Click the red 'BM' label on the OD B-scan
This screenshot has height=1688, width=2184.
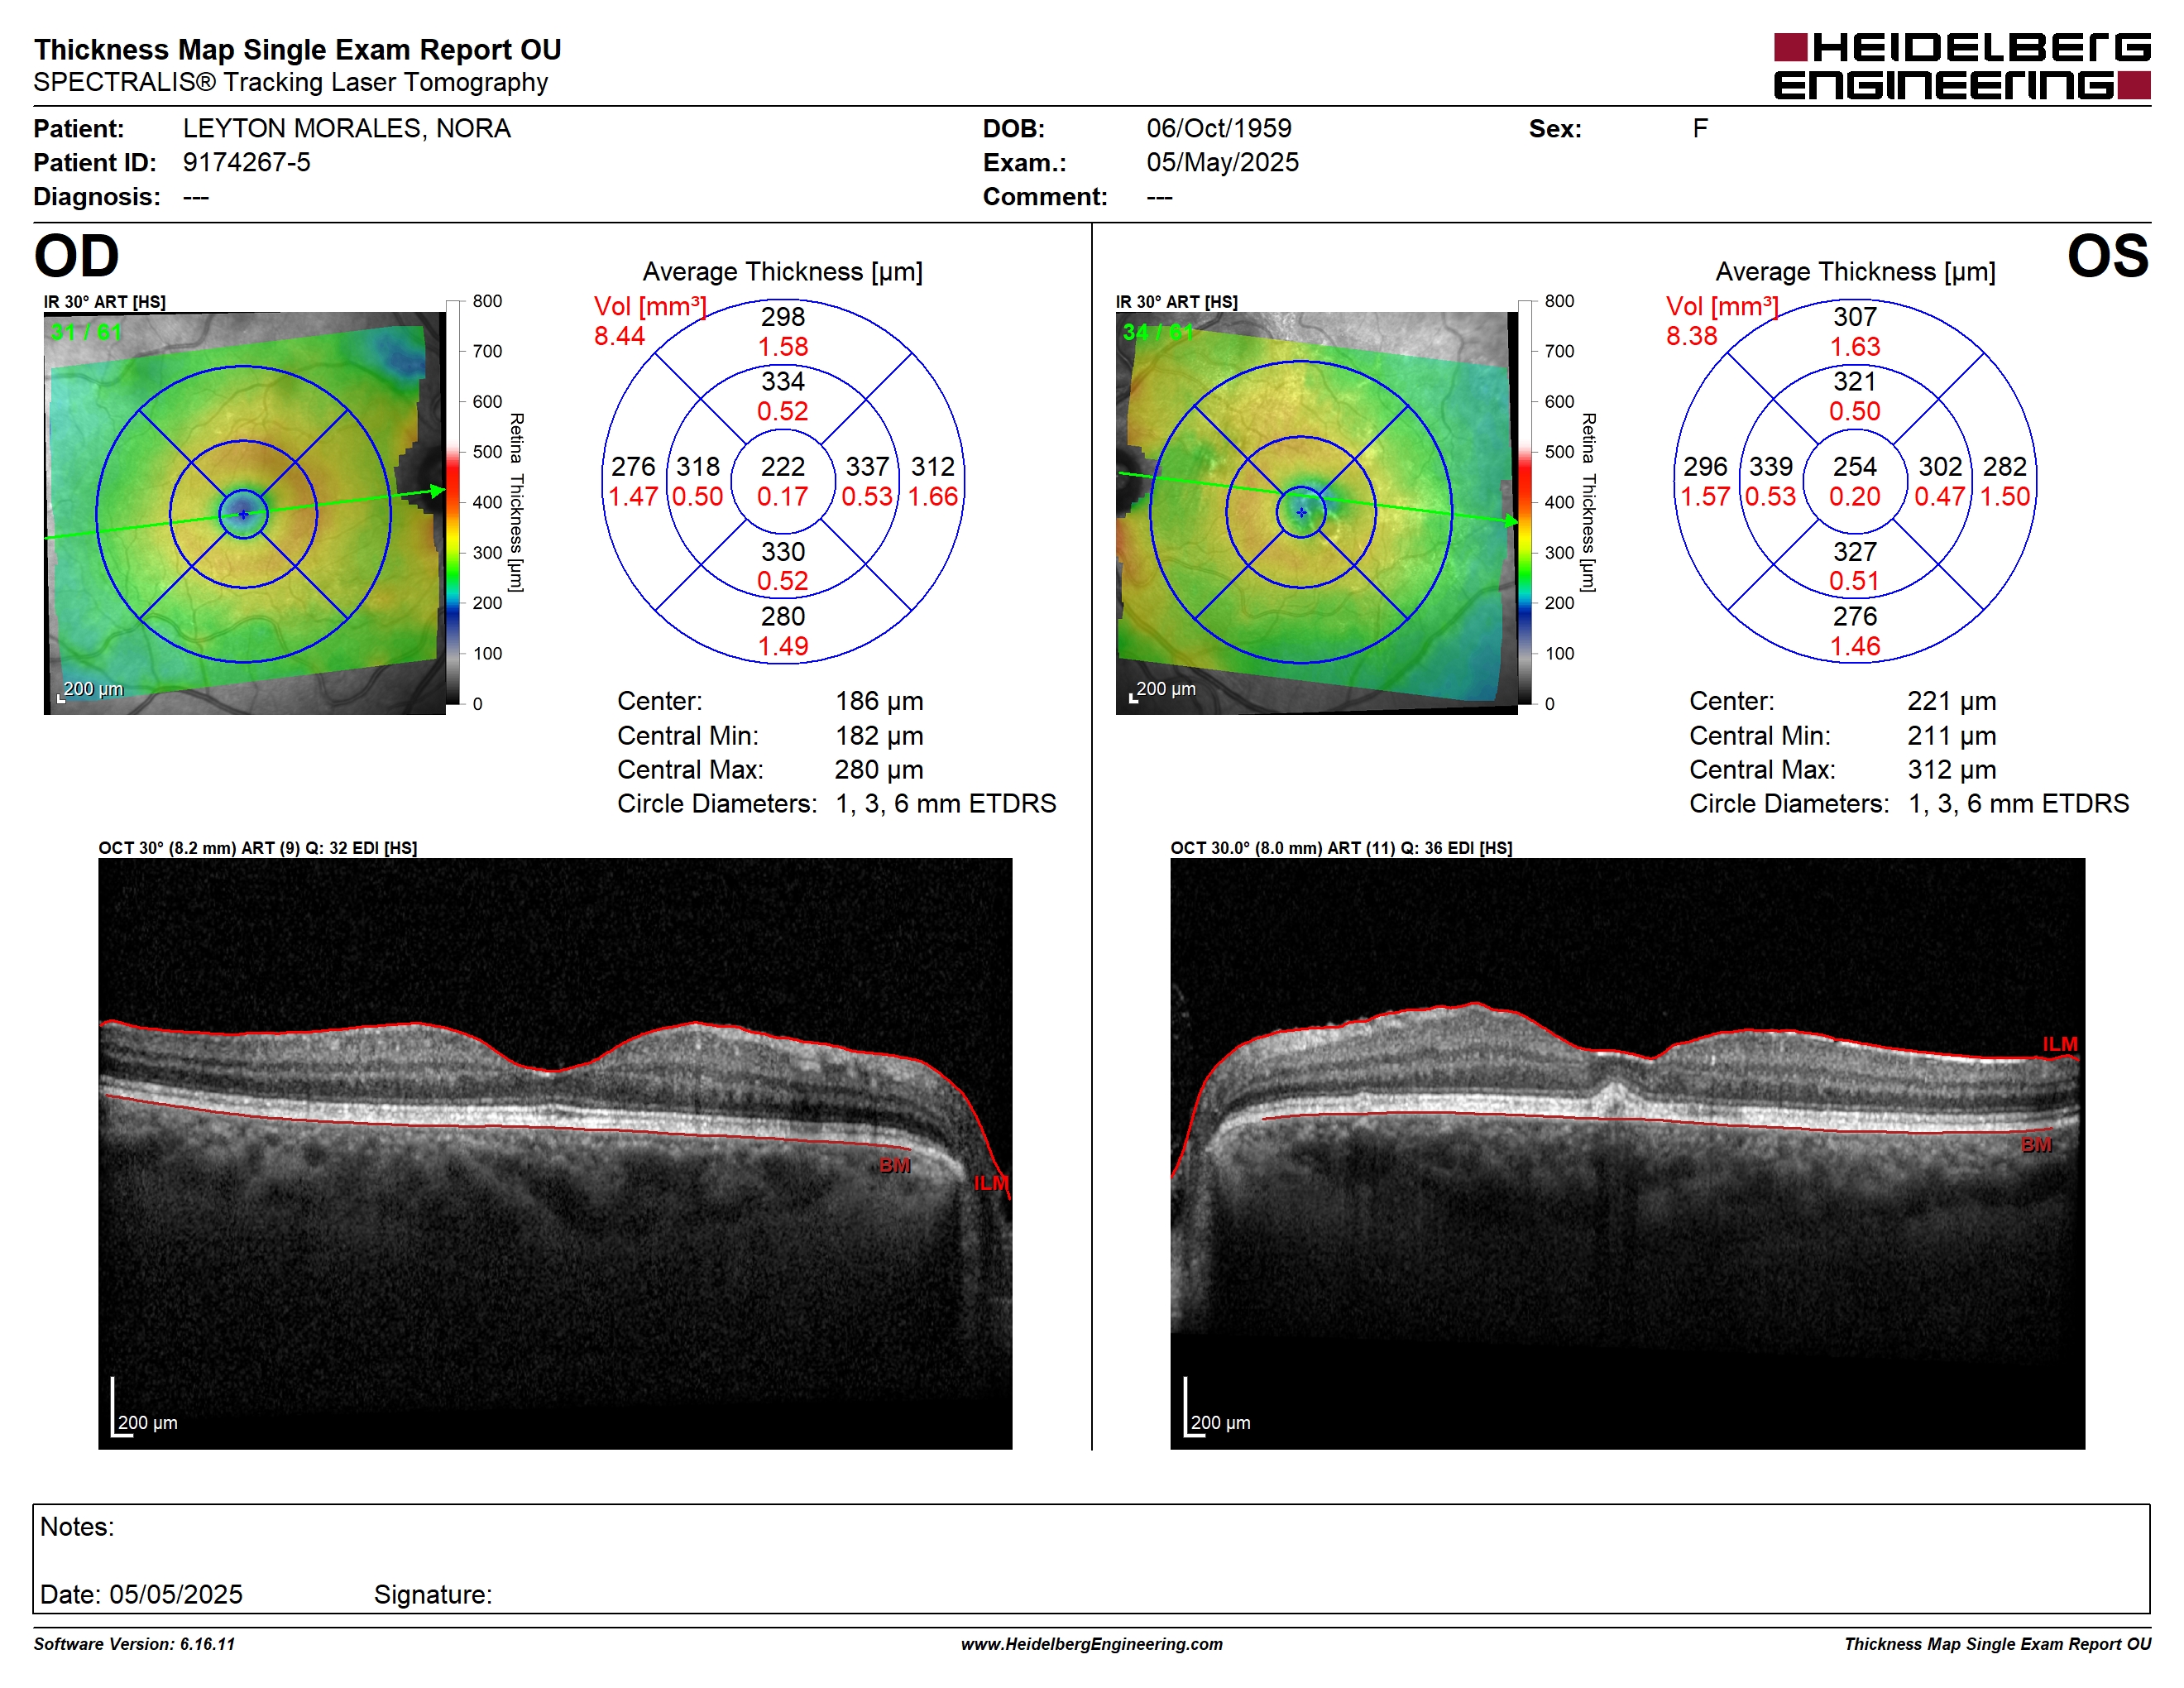tap(895, 1165)
